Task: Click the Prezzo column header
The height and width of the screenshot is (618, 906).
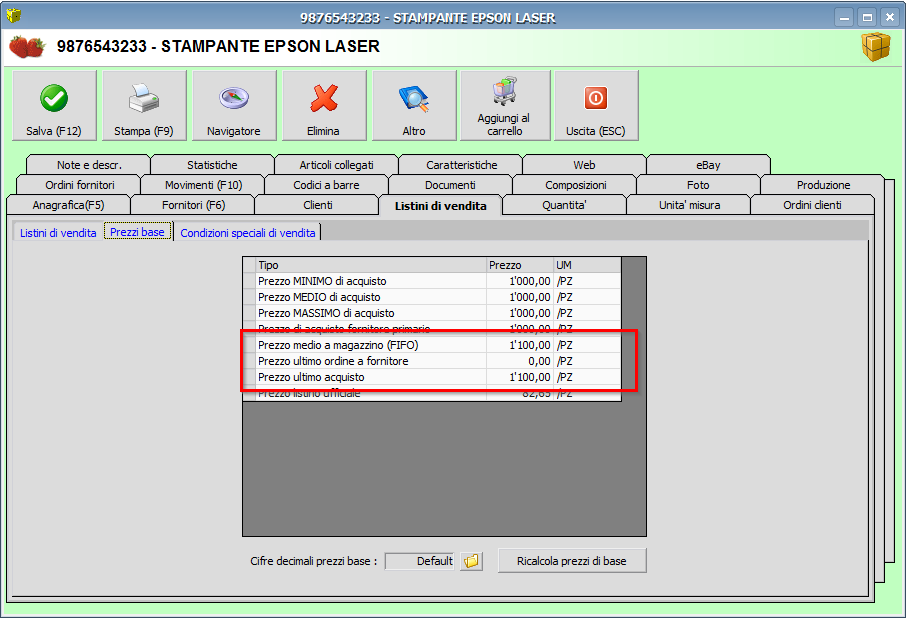Action: coord(519,265)
